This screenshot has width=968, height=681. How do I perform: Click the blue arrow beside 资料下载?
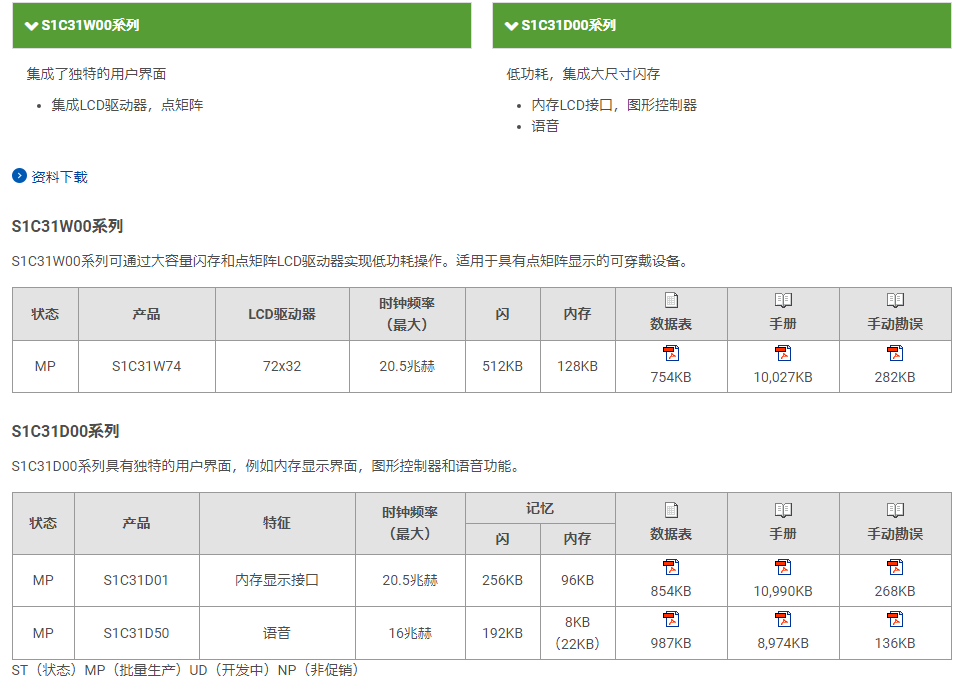coord(19,176)
